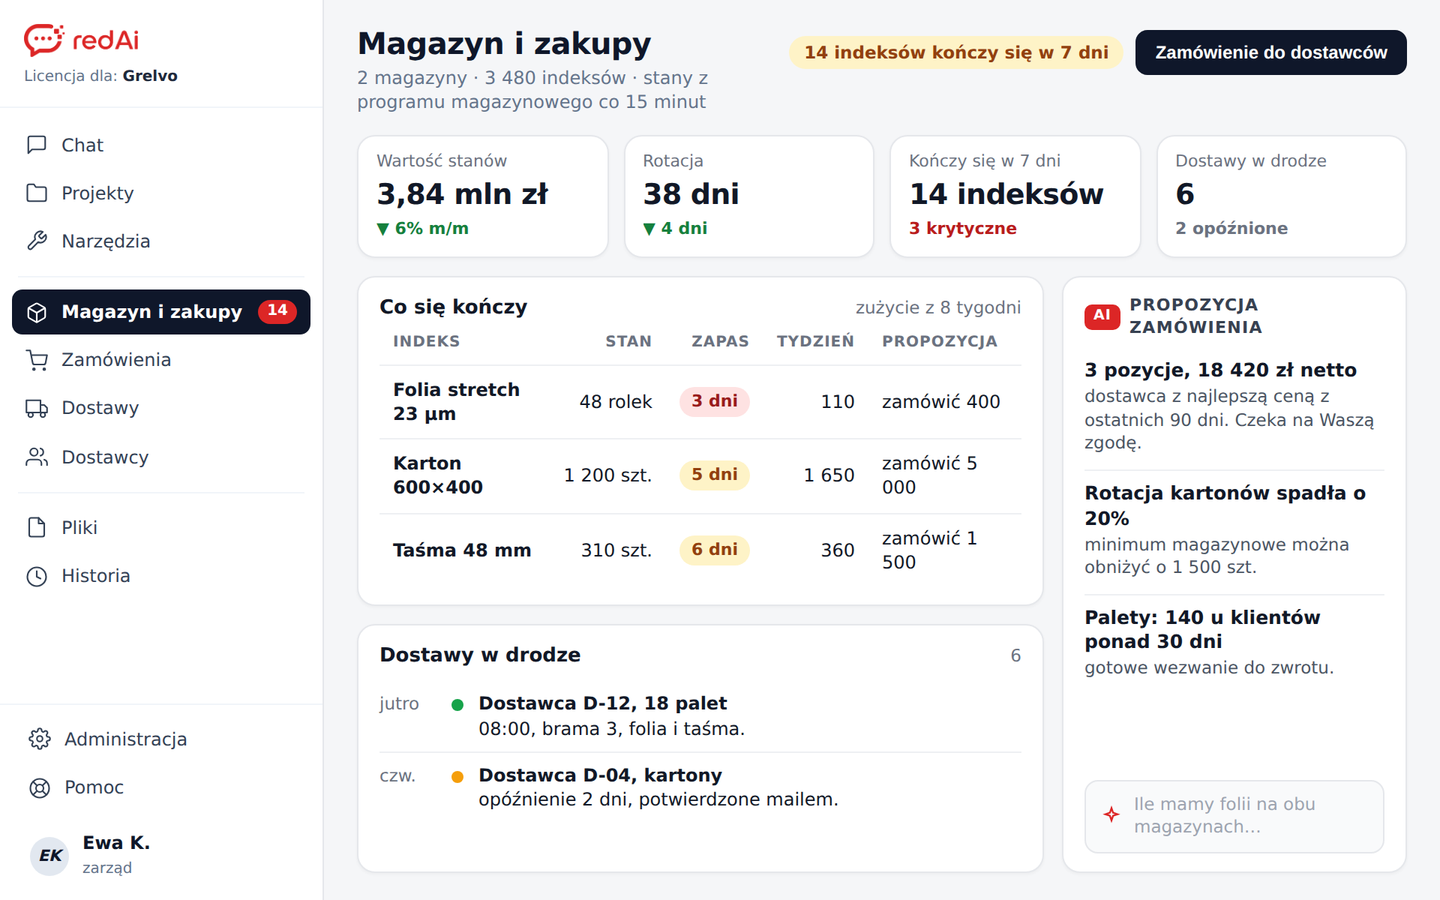
Task: Open Chat via its speech bubble icon
Action: 37,145
